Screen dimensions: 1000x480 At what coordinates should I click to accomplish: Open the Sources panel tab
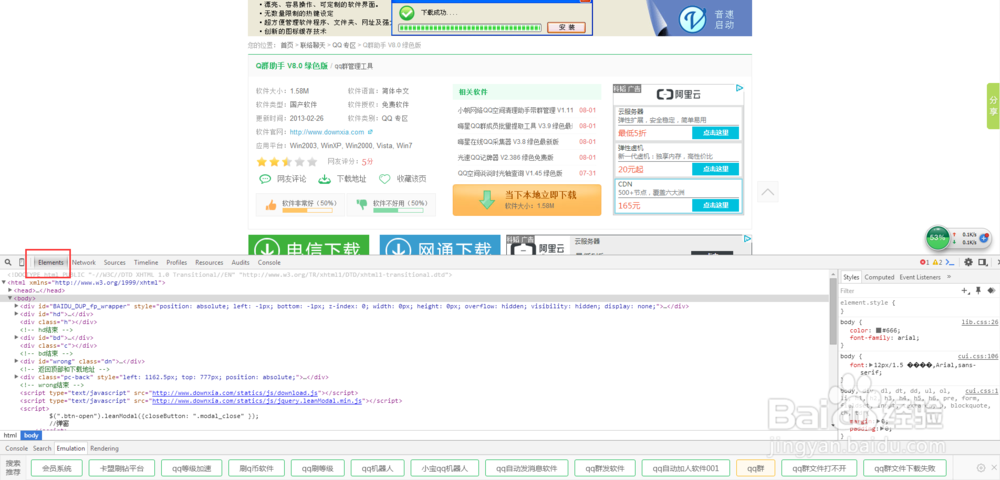(115, 263)
